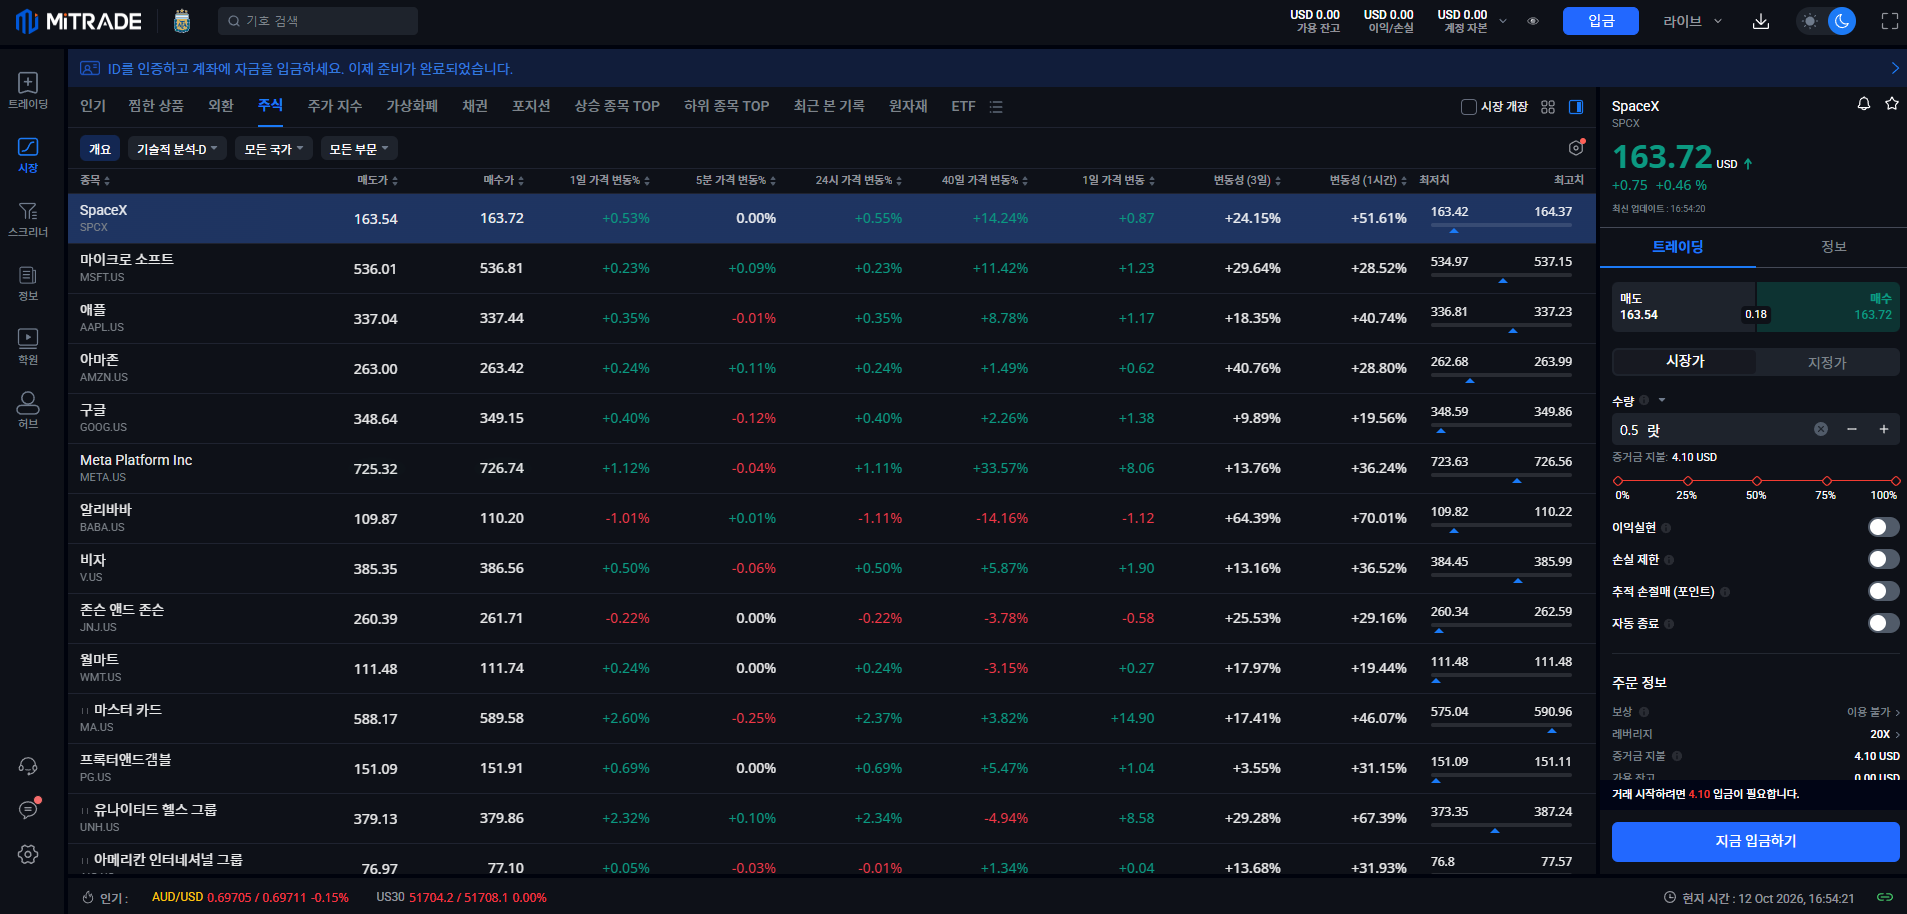Viewport: 1907px width, 914px height.
Task: Expand account balance dropdown arrow
Action: 1502,21
